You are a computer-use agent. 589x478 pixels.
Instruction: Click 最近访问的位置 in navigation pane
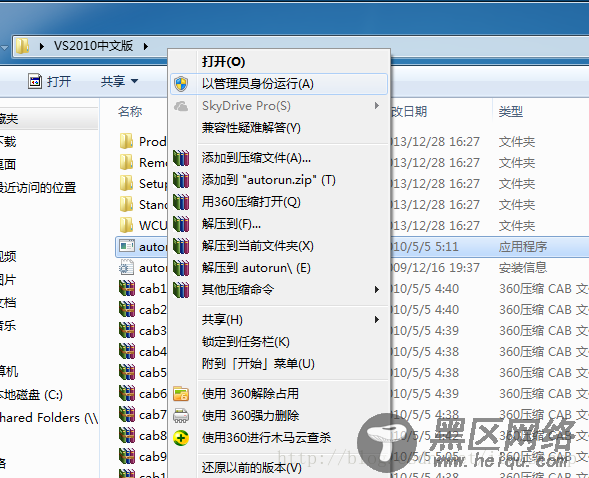(38, 187)
